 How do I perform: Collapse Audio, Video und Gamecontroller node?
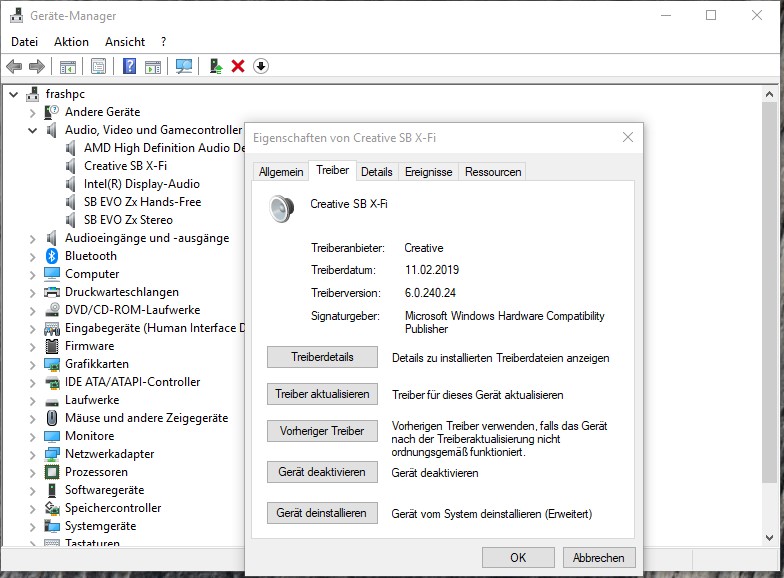[32, 130]
